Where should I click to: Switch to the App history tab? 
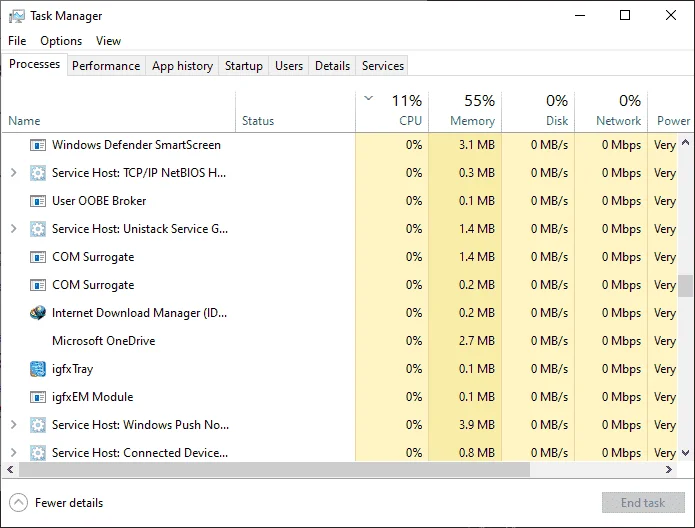tap(182, 66)
